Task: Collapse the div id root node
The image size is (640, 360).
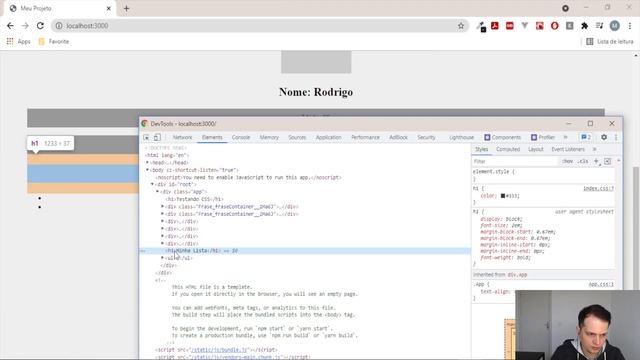Action: tap(153, 184)
